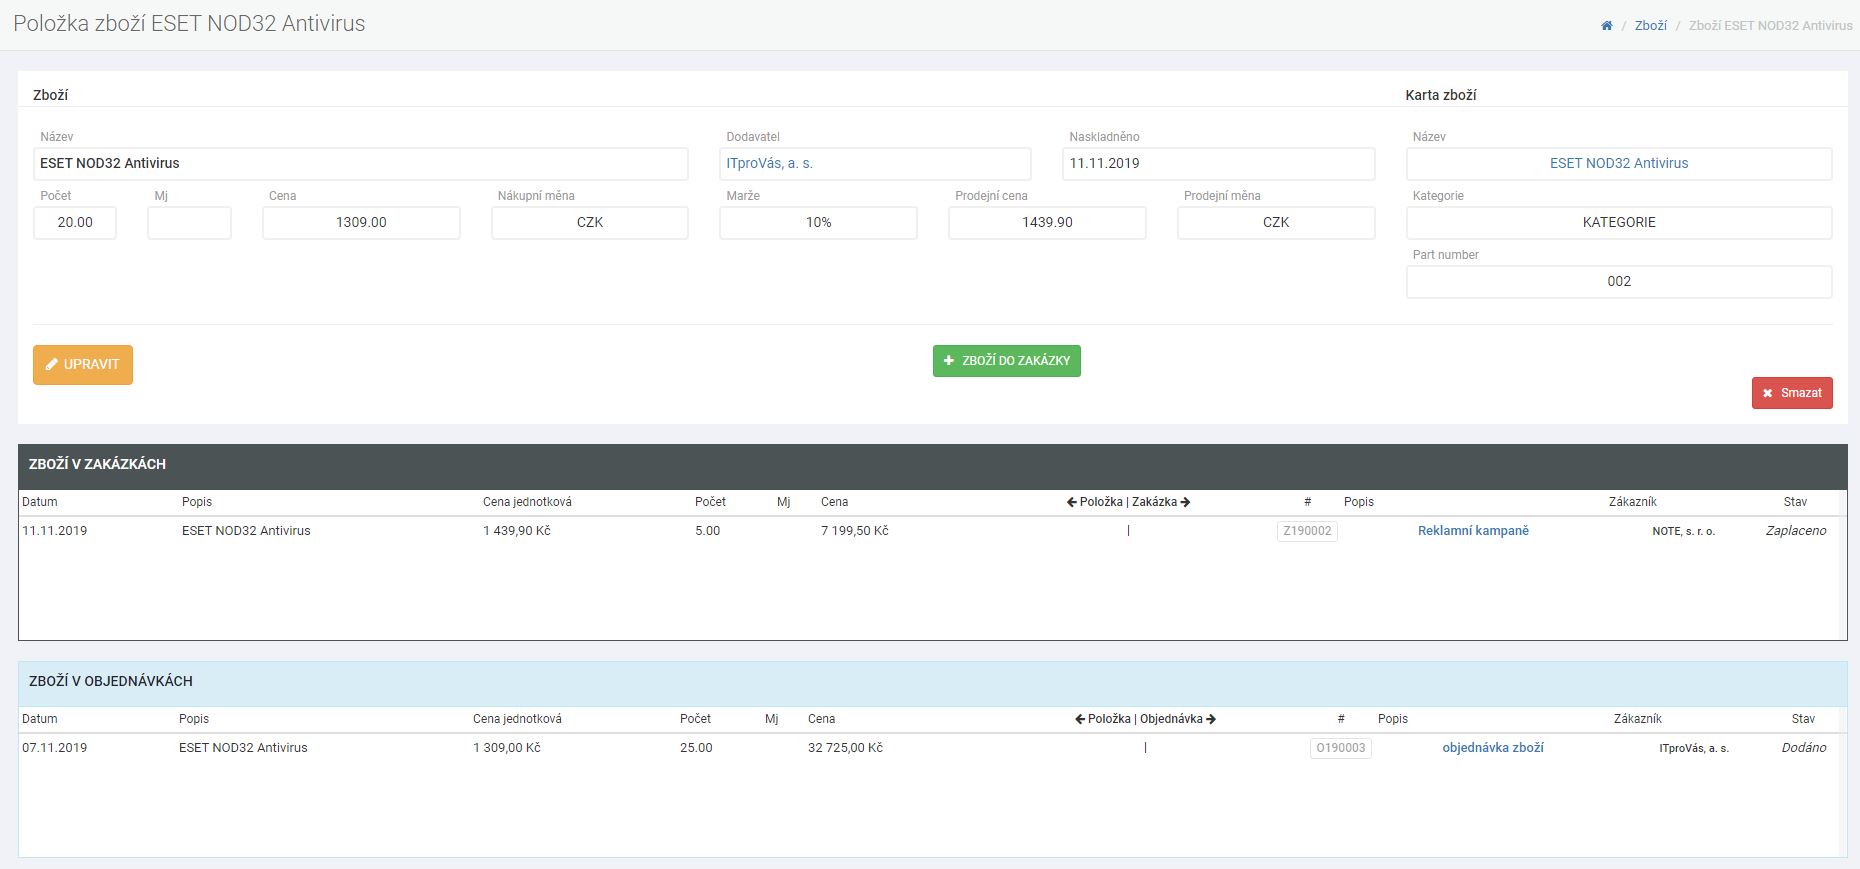Click customer ITproVás, a. s. in orders table
Viewport: 1860px width, 869px height.
coord(1694,749)
